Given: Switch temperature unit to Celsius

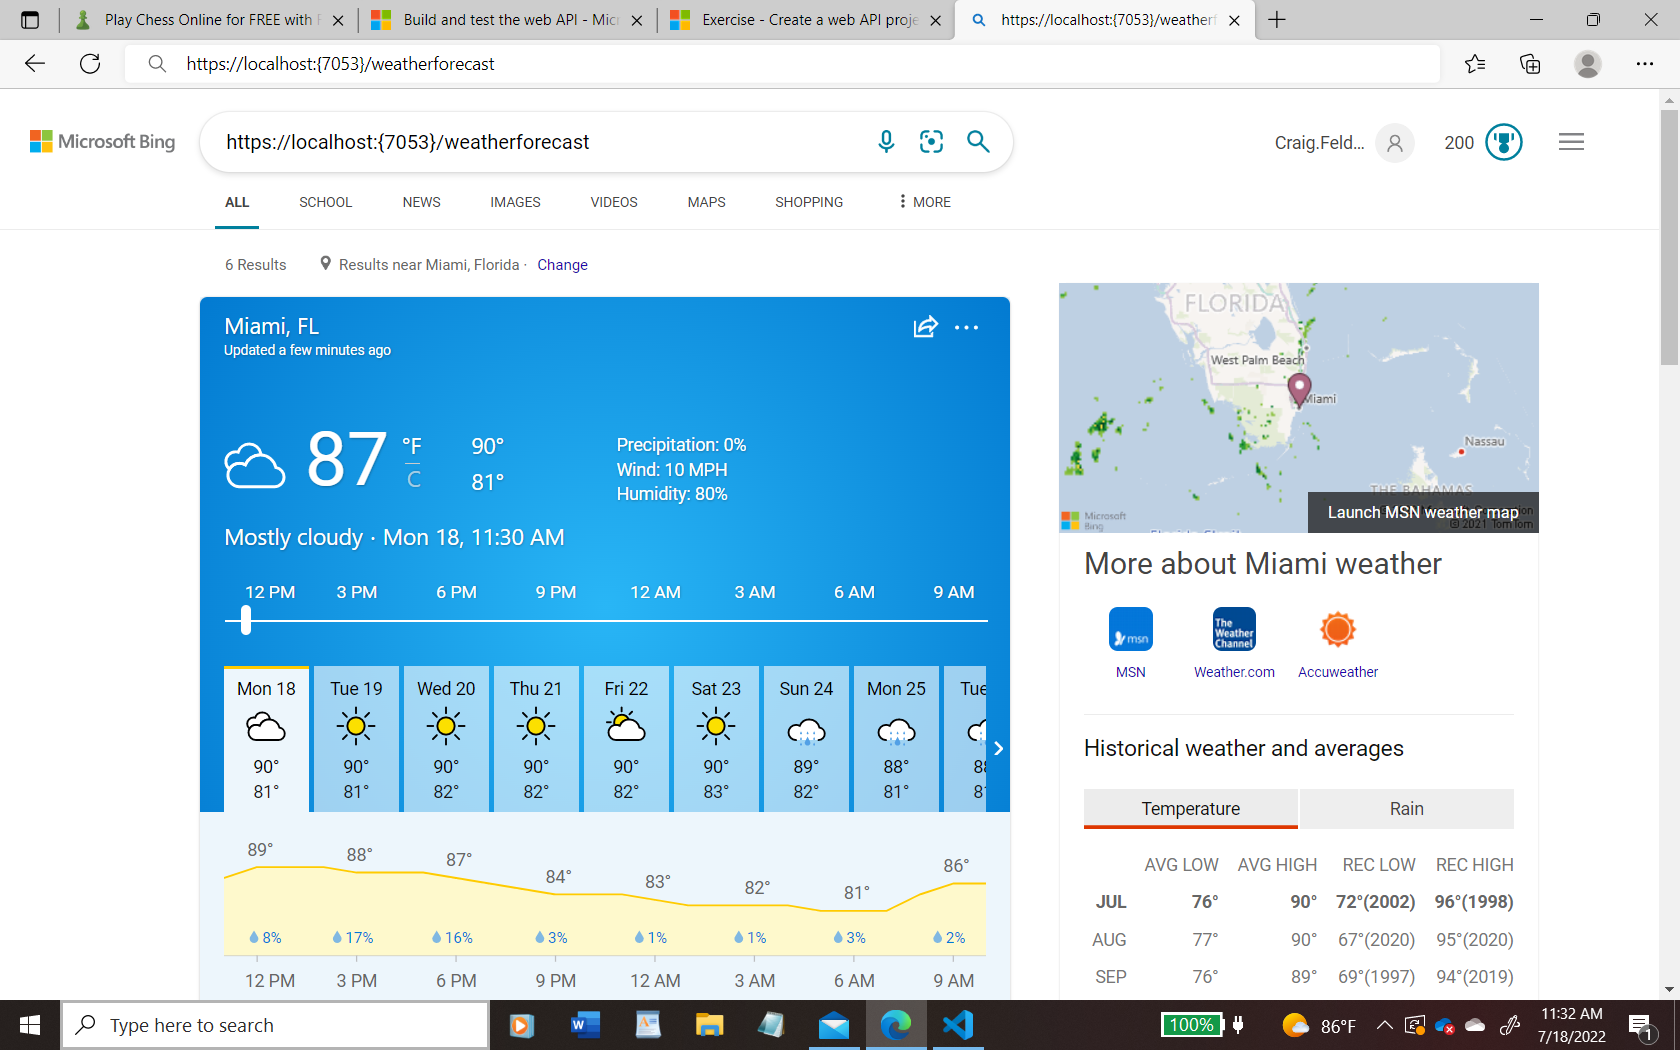Looking at the screenshot, I should (414, 480).
